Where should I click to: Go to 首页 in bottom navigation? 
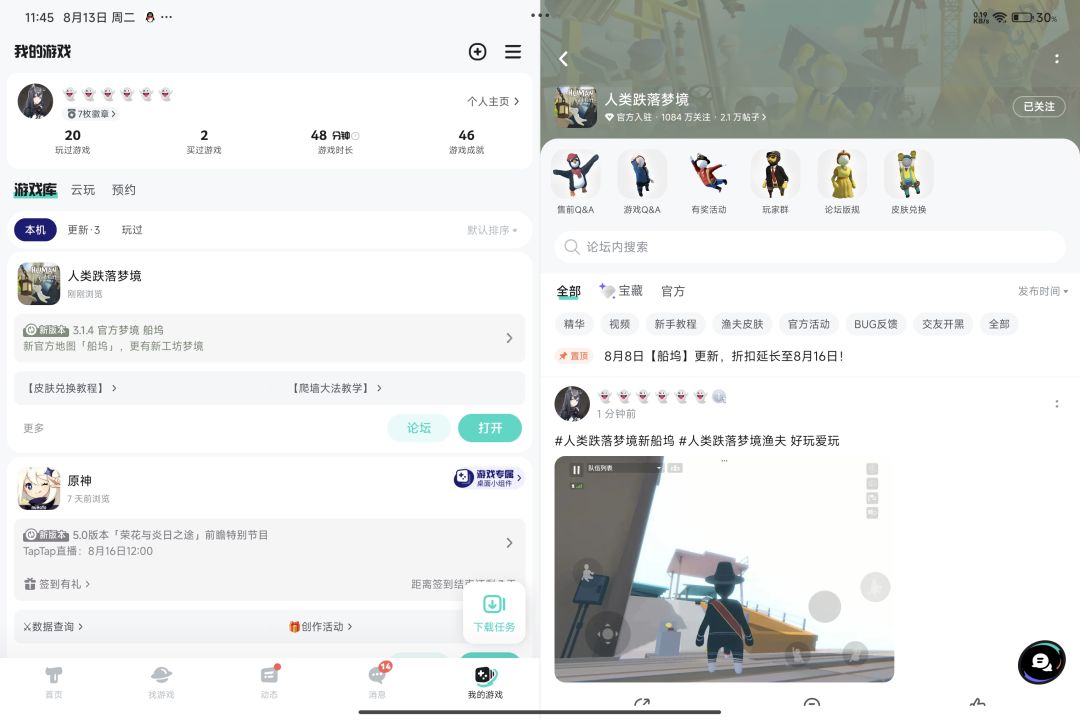tap(54, 682)
